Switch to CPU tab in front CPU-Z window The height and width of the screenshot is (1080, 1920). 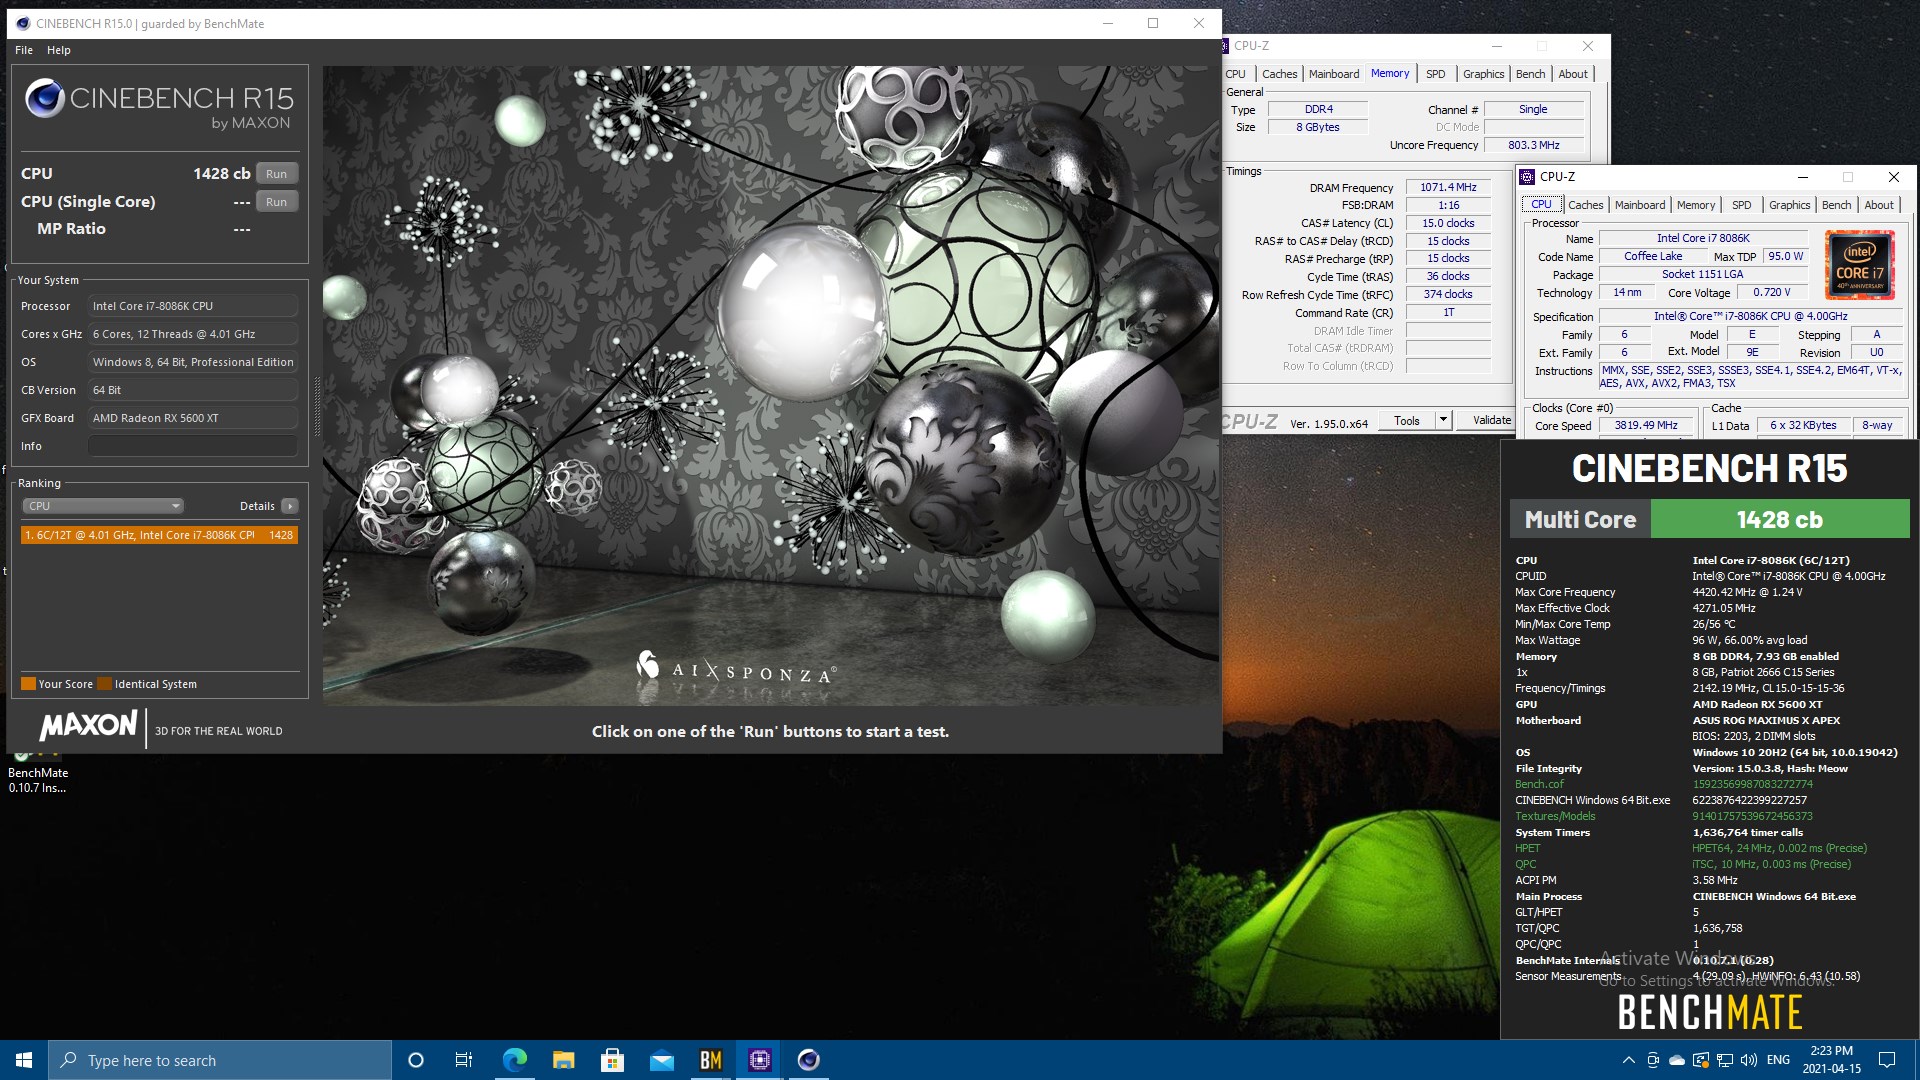[1541, 204]
